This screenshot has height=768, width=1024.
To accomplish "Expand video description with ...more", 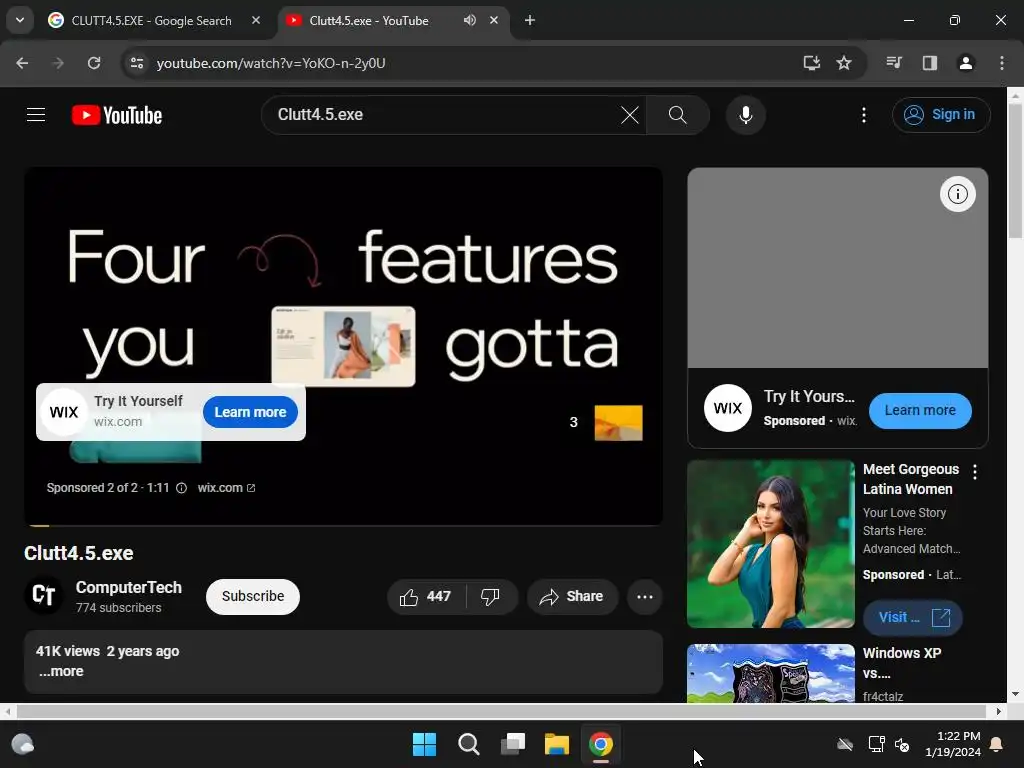I will pos(61,671).
